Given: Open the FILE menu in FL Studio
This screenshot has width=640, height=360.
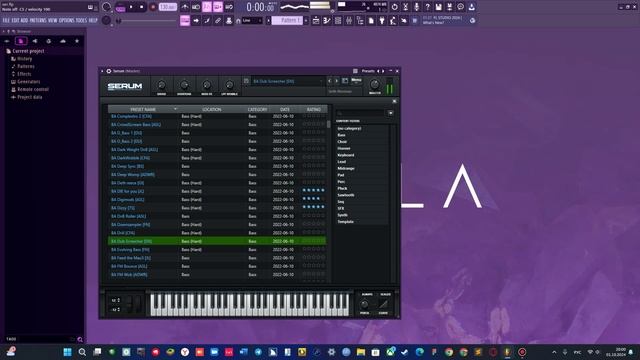Looking at the screenshot, I should pyautogui.click(x=6, y=20).
